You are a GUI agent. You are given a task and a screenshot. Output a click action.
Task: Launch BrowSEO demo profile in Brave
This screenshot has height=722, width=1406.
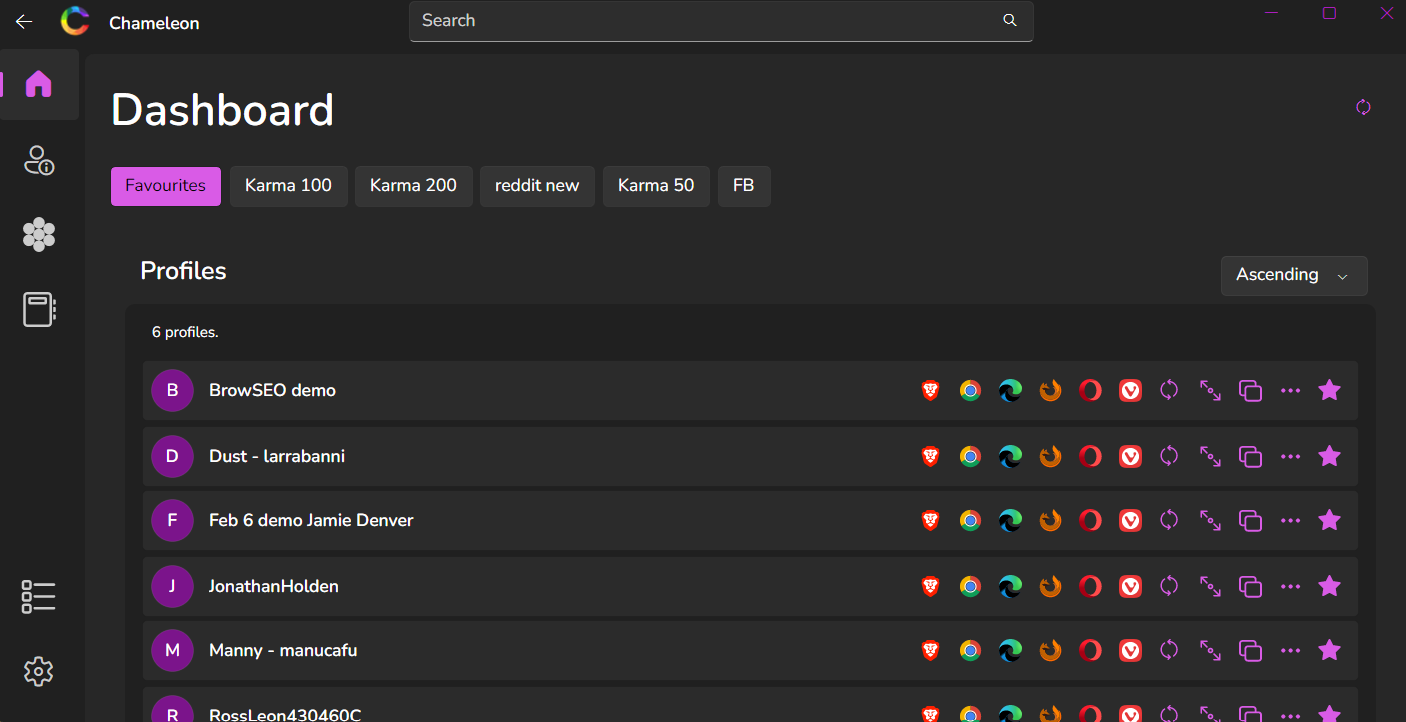click(x=930, y=390)
